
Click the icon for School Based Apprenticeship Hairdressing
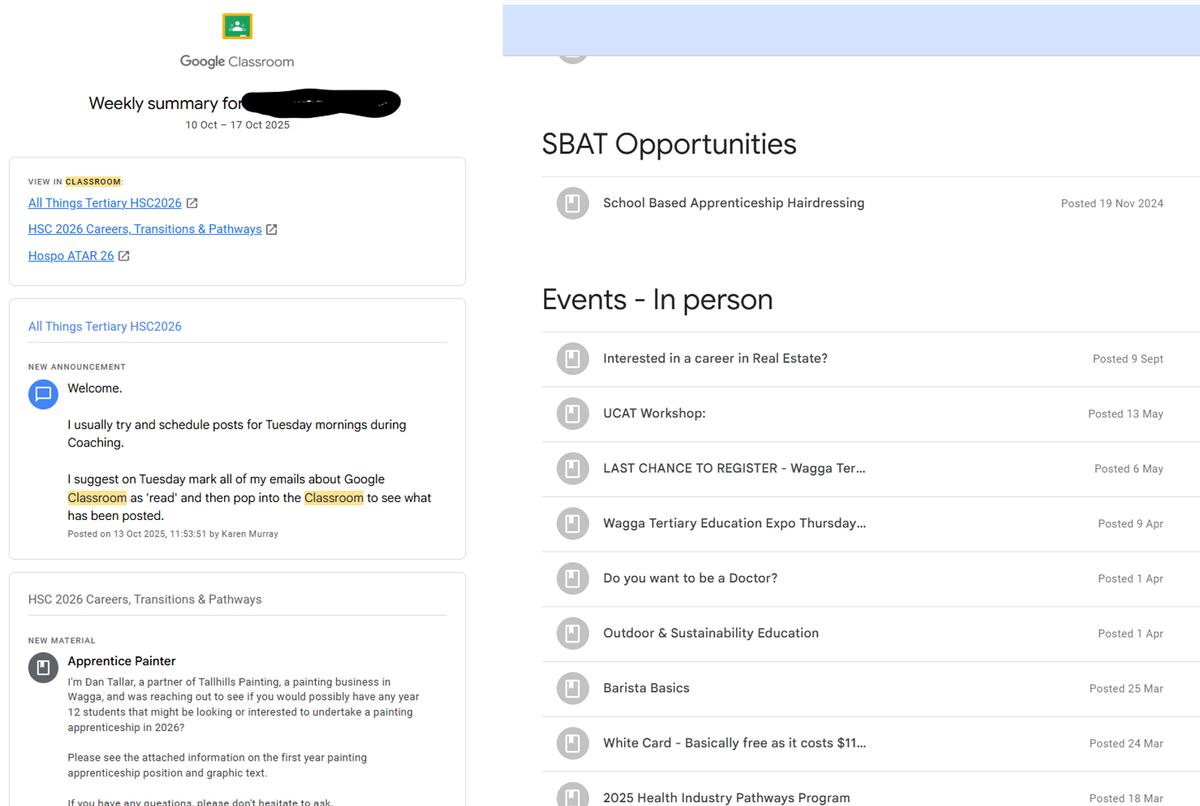click(x=572, y=203)
